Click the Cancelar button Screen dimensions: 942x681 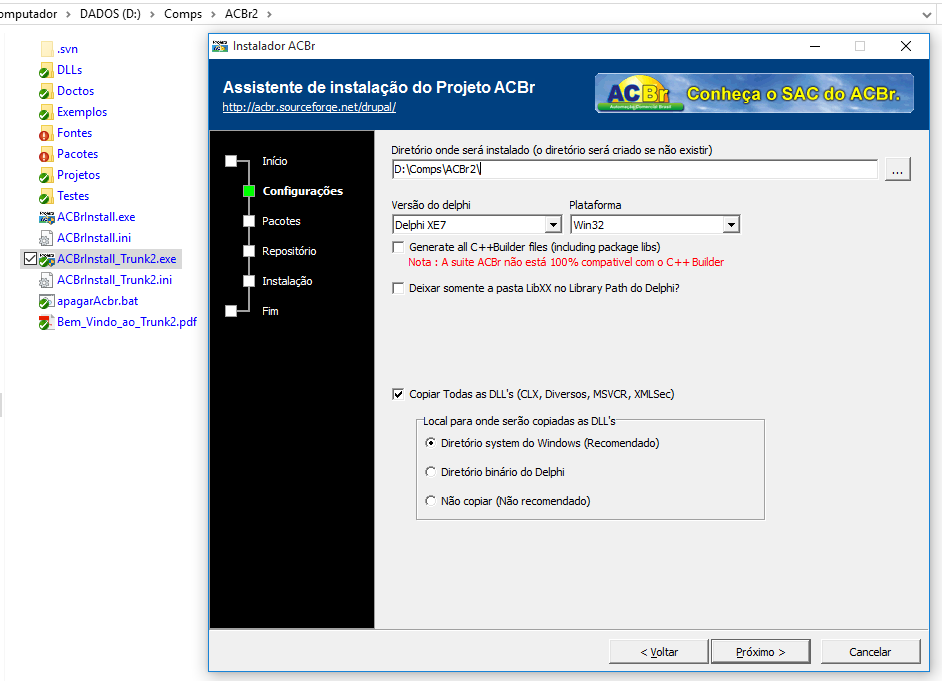click(x=870, y=652)
